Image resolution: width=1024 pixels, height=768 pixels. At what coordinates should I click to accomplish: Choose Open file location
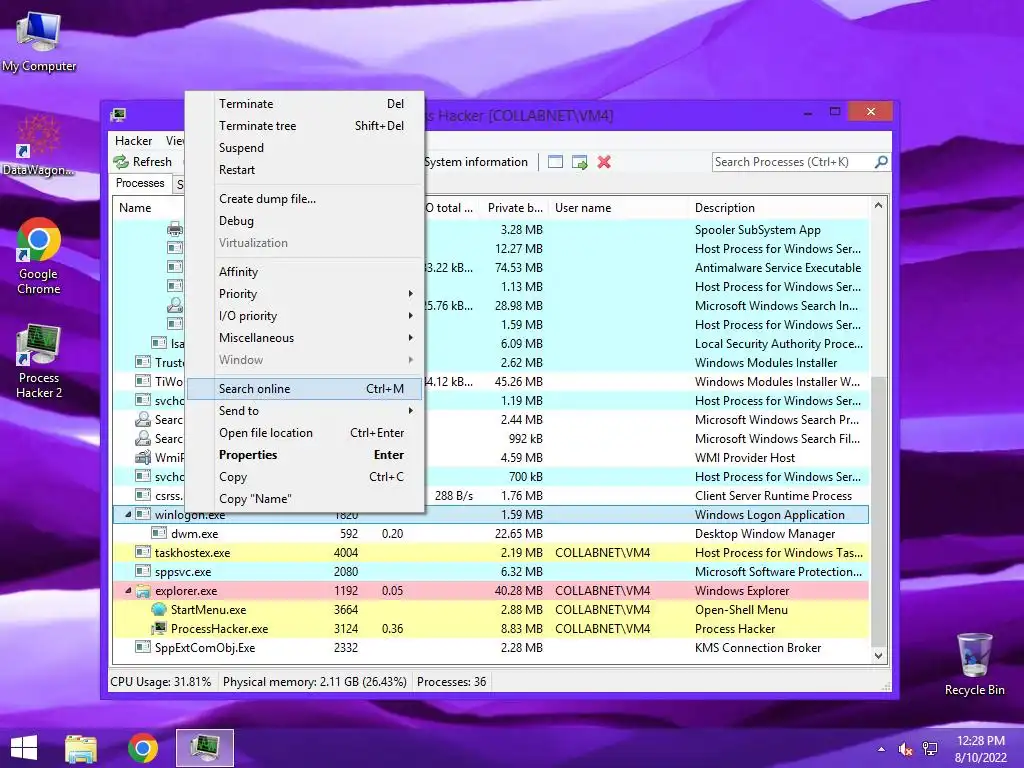[x=304, y=433]
